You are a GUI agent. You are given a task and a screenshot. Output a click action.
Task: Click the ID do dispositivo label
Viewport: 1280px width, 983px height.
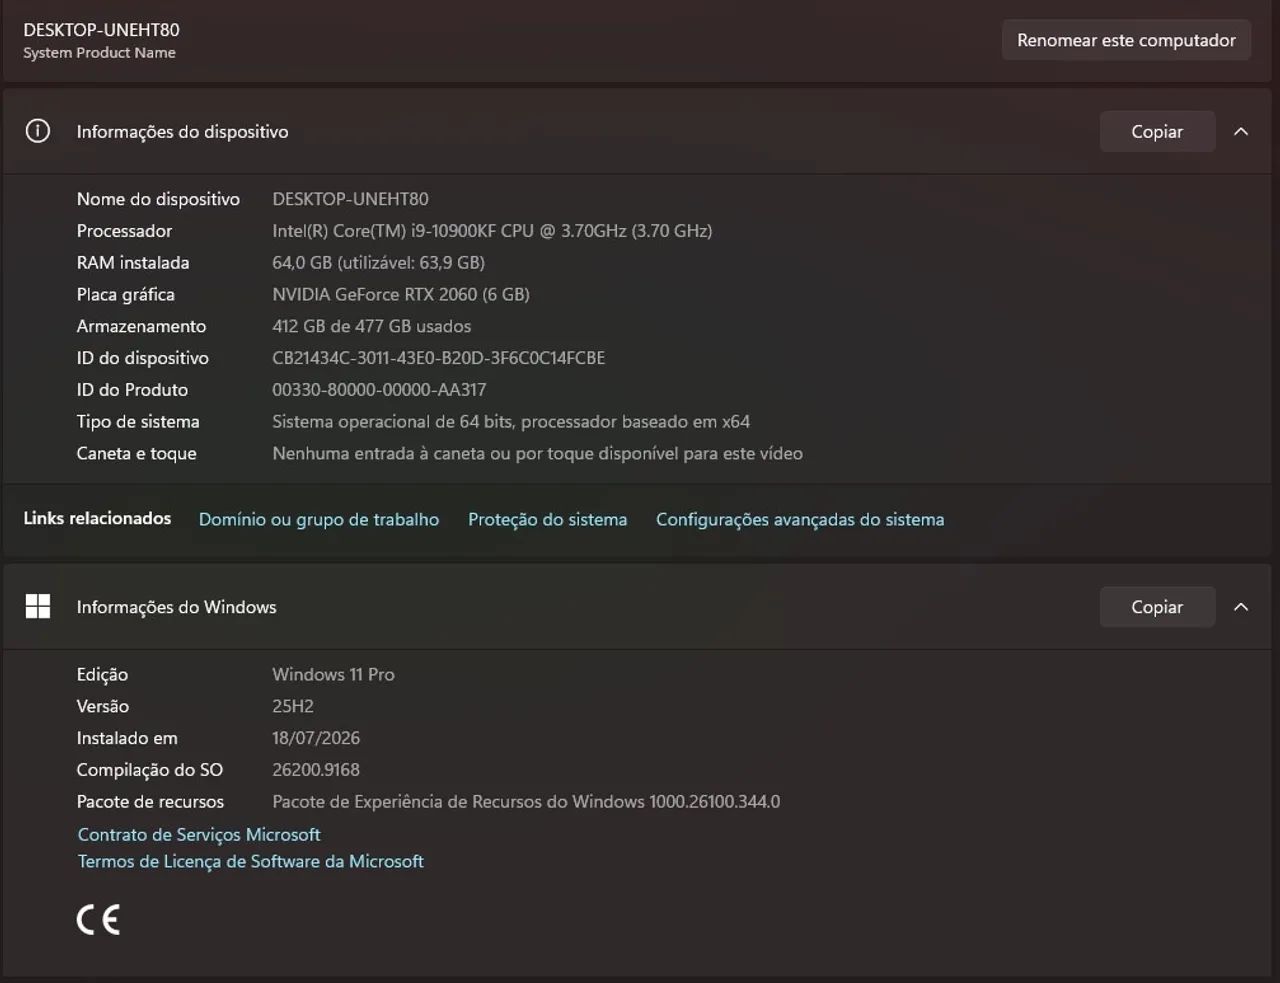[143, 357]
